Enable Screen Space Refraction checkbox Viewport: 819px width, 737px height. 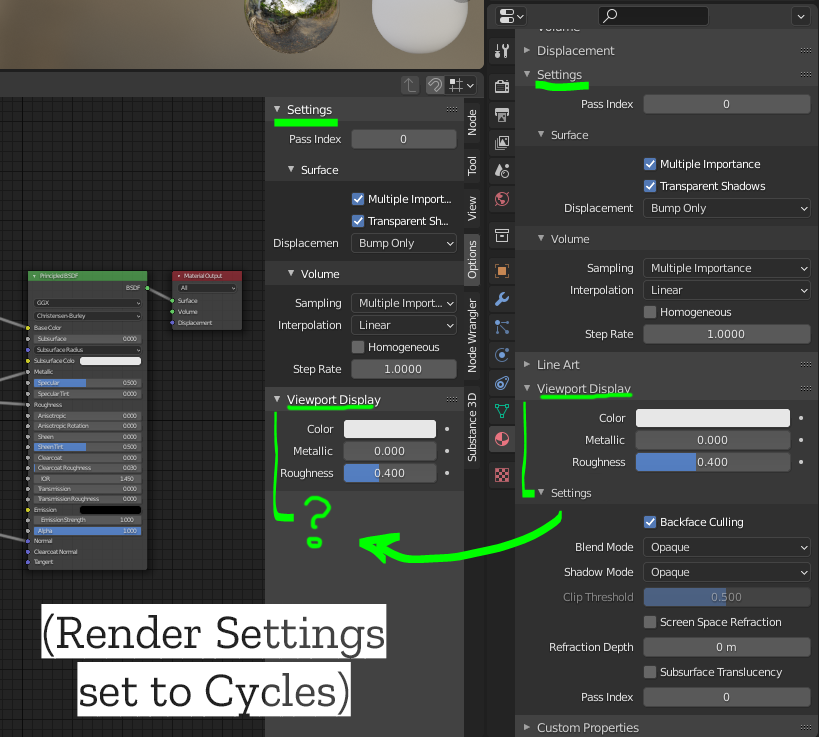pyautogui.click(x=650, y=622)
